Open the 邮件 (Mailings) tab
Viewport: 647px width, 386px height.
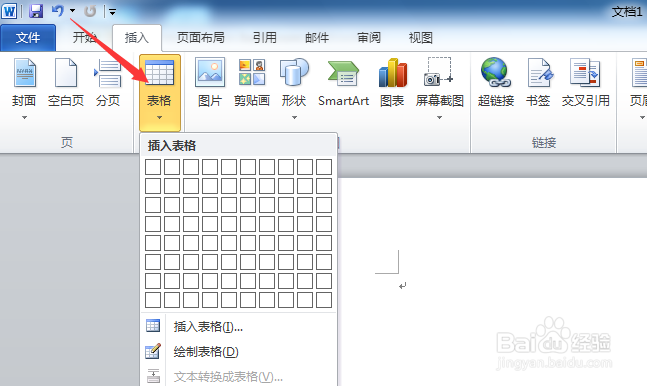317,38
